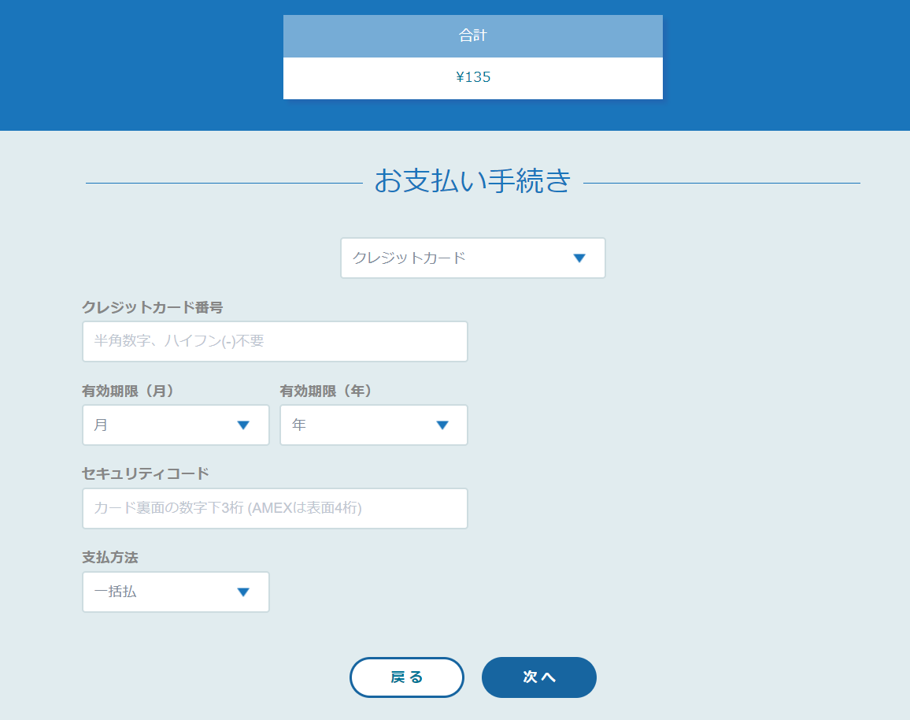Screen dimensions: 910x720
Task: Click the ¥135 total amount
Action: 473,77
